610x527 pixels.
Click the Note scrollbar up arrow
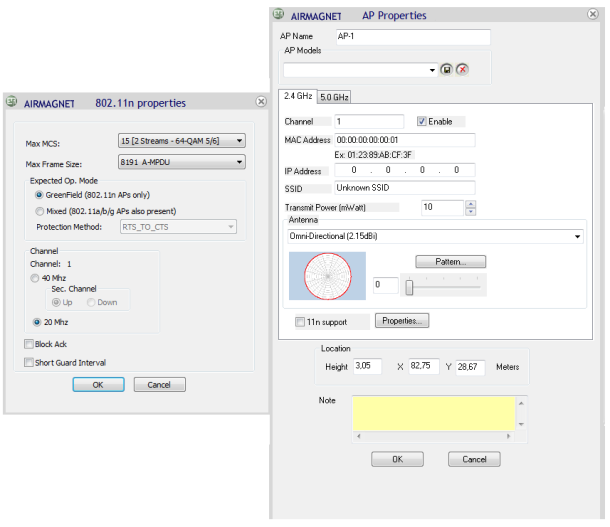[x=521, y=403]
